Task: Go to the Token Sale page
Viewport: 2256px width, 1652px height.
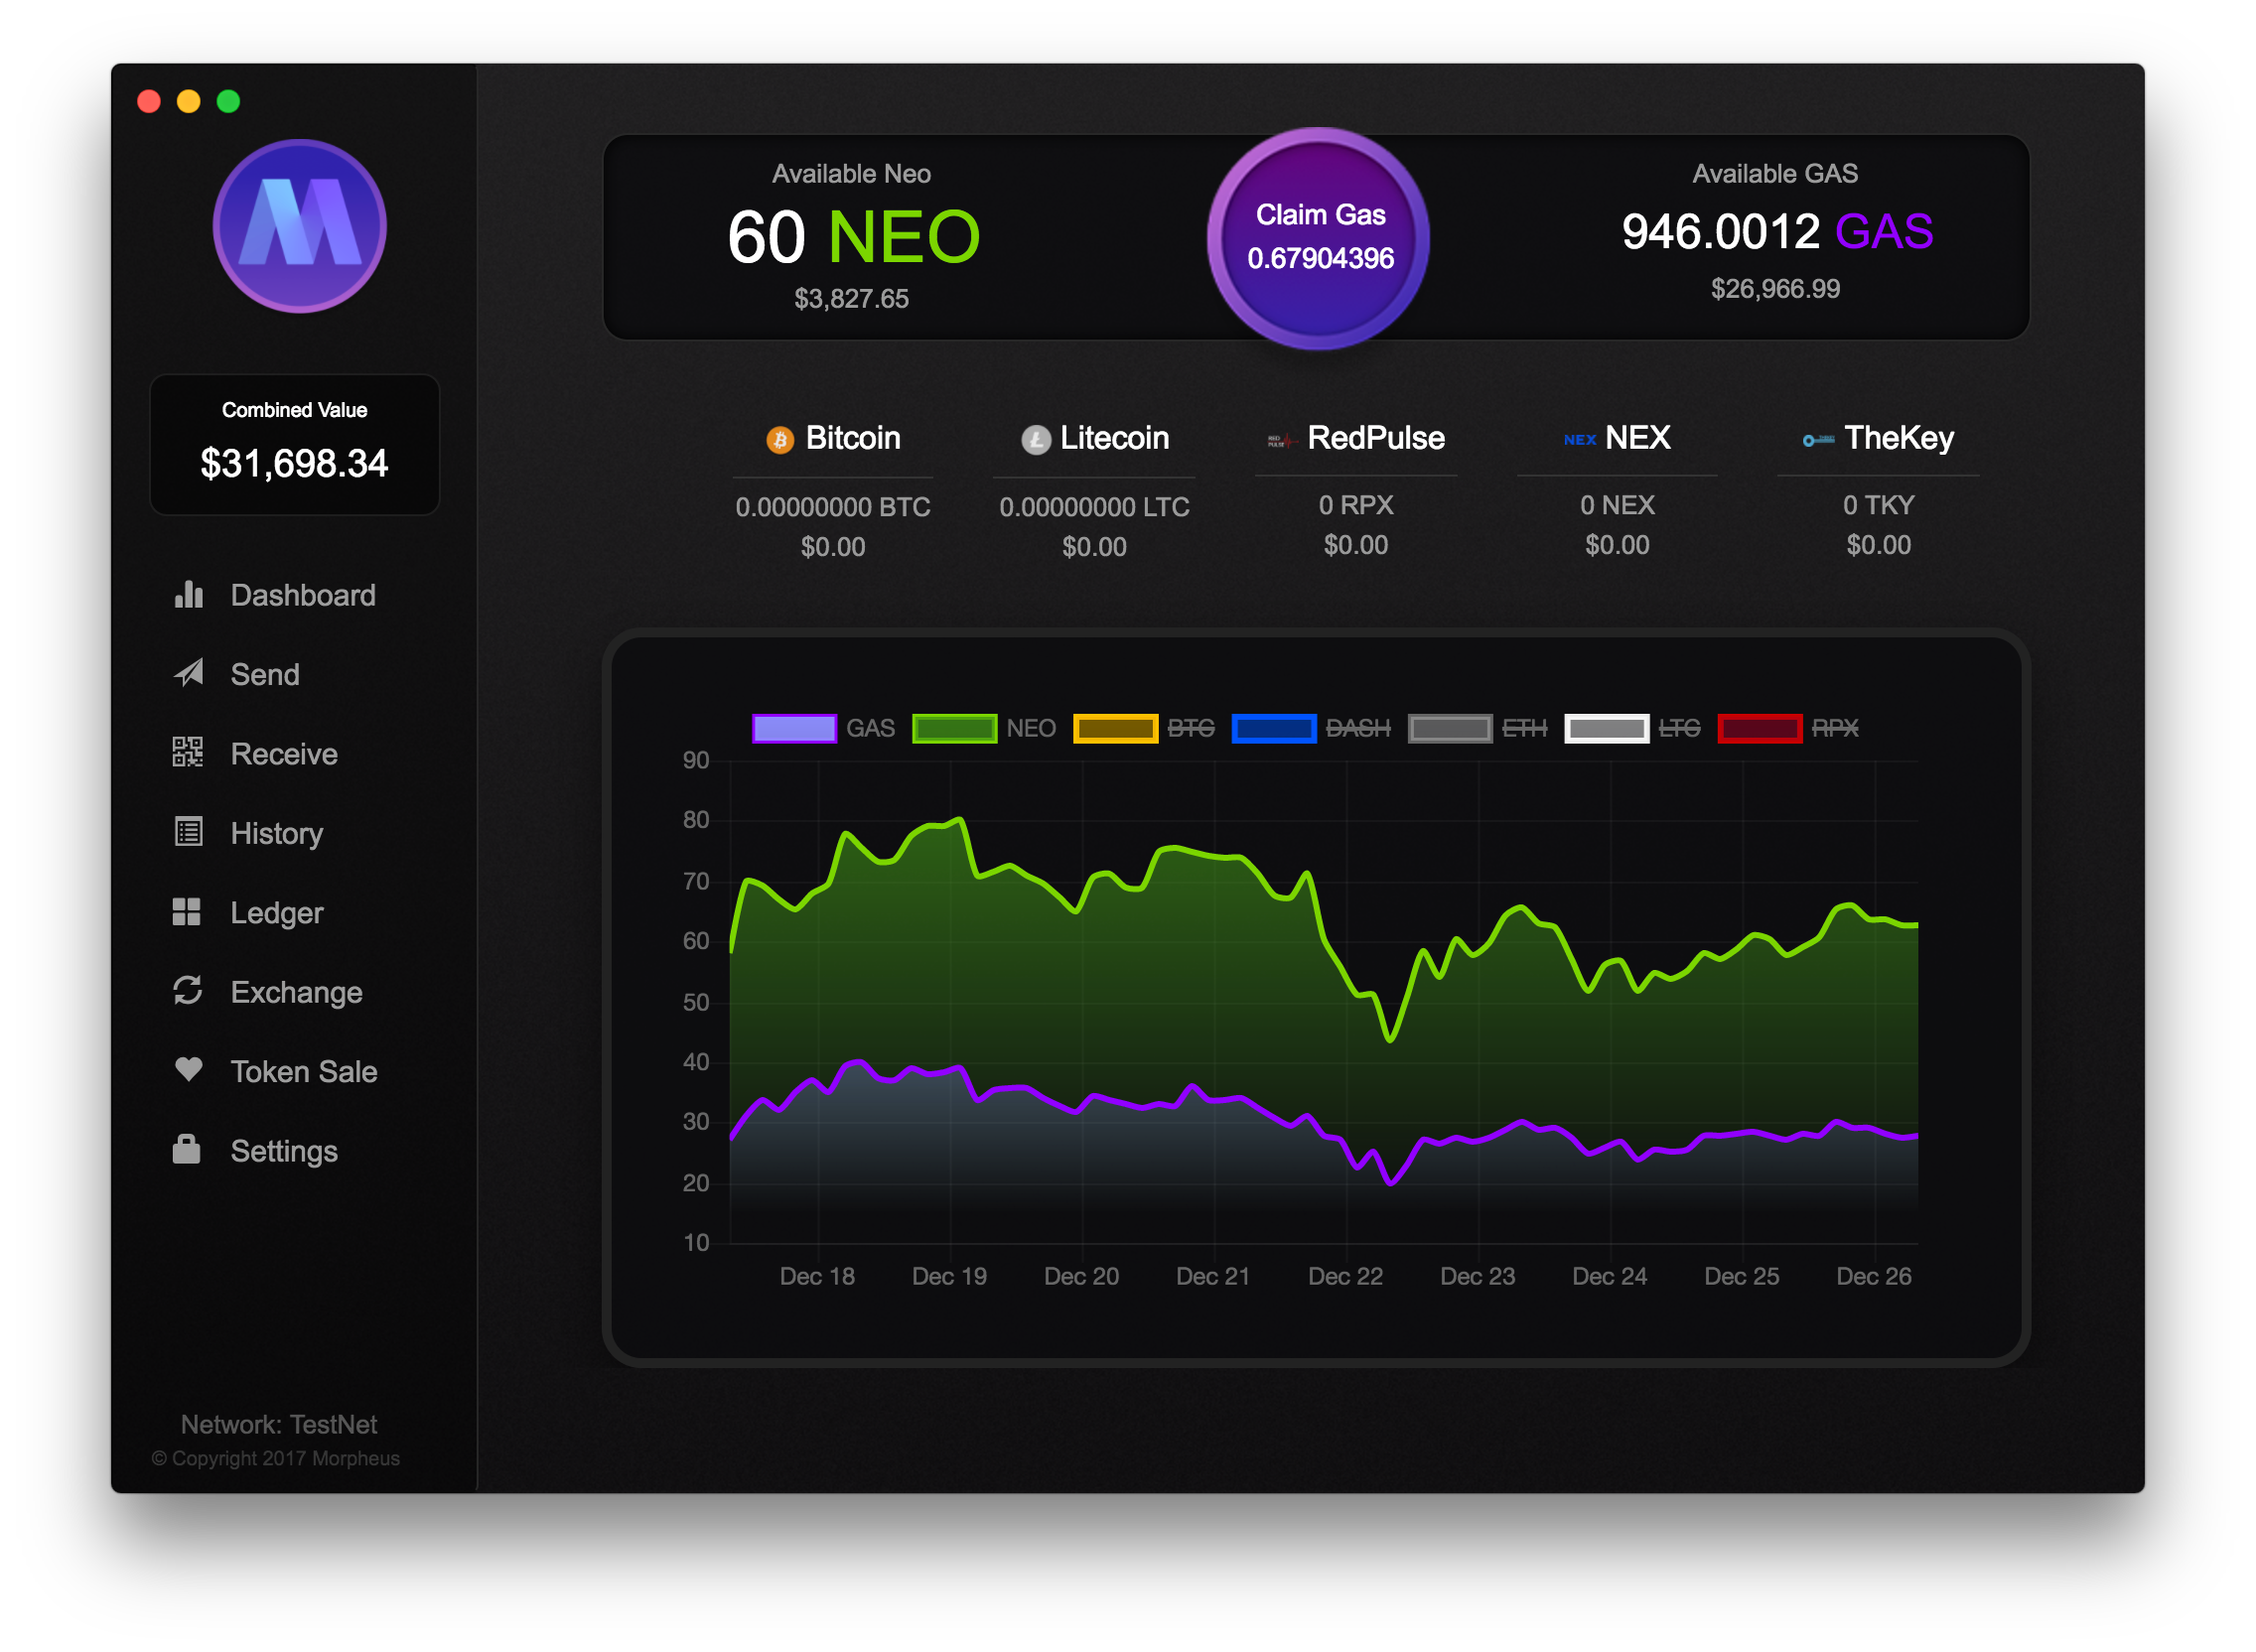Action: tap(303, 1071)
